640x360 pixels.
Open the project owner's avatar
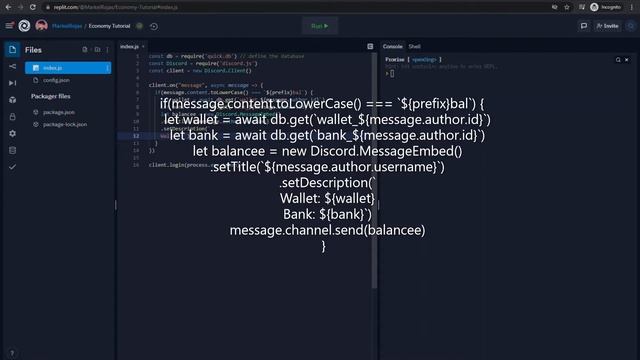click(41, 26)
